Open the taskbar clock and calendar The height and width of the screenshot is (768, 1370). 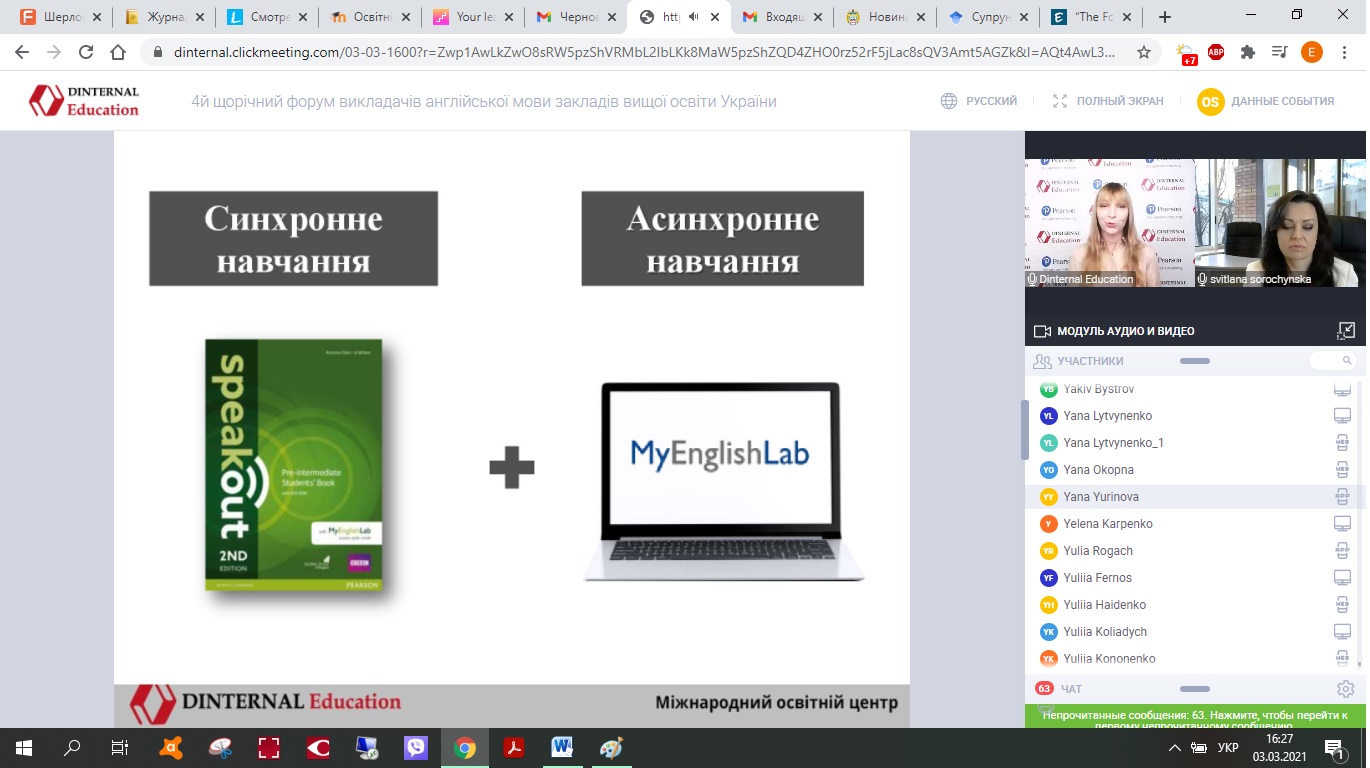tap(1280, 747)
